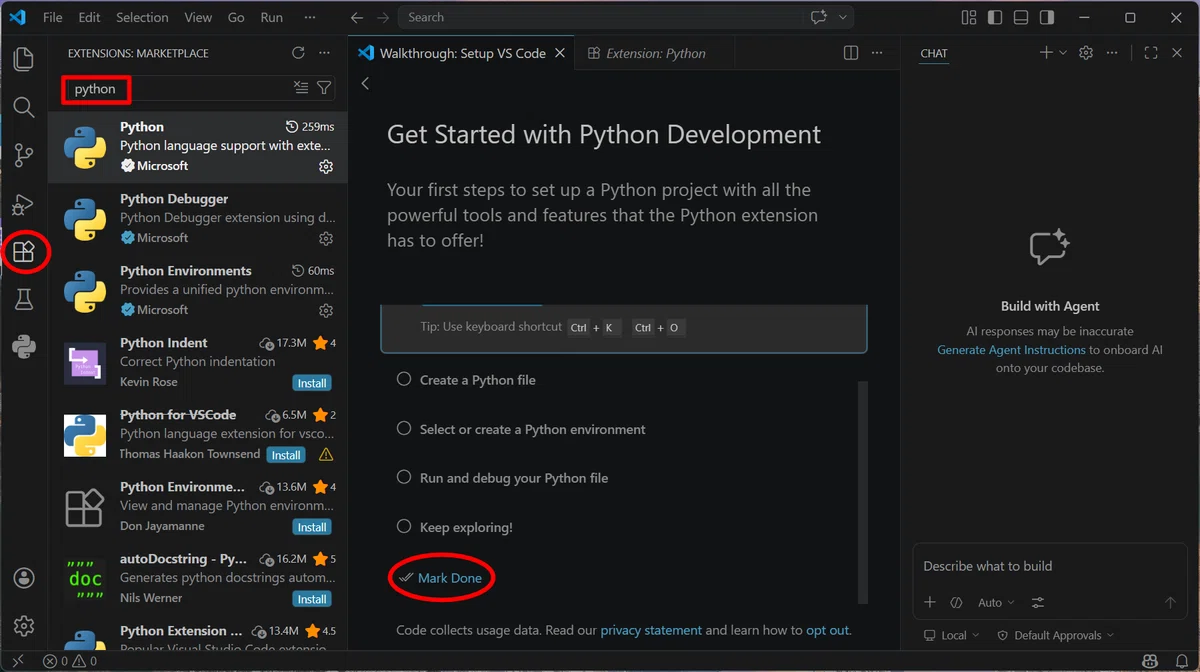Open the Explorer view in activity bar
This screenshot has height=672, width=1200.
24,59
